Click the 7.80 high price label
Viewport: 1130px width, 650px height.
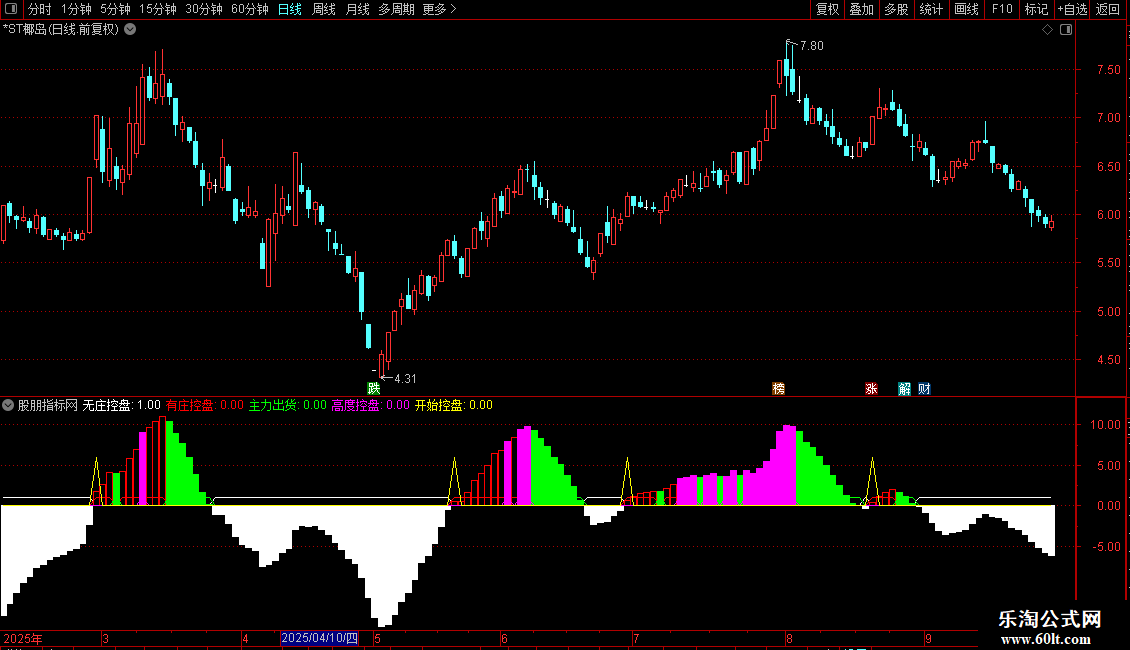pos(811,45)
